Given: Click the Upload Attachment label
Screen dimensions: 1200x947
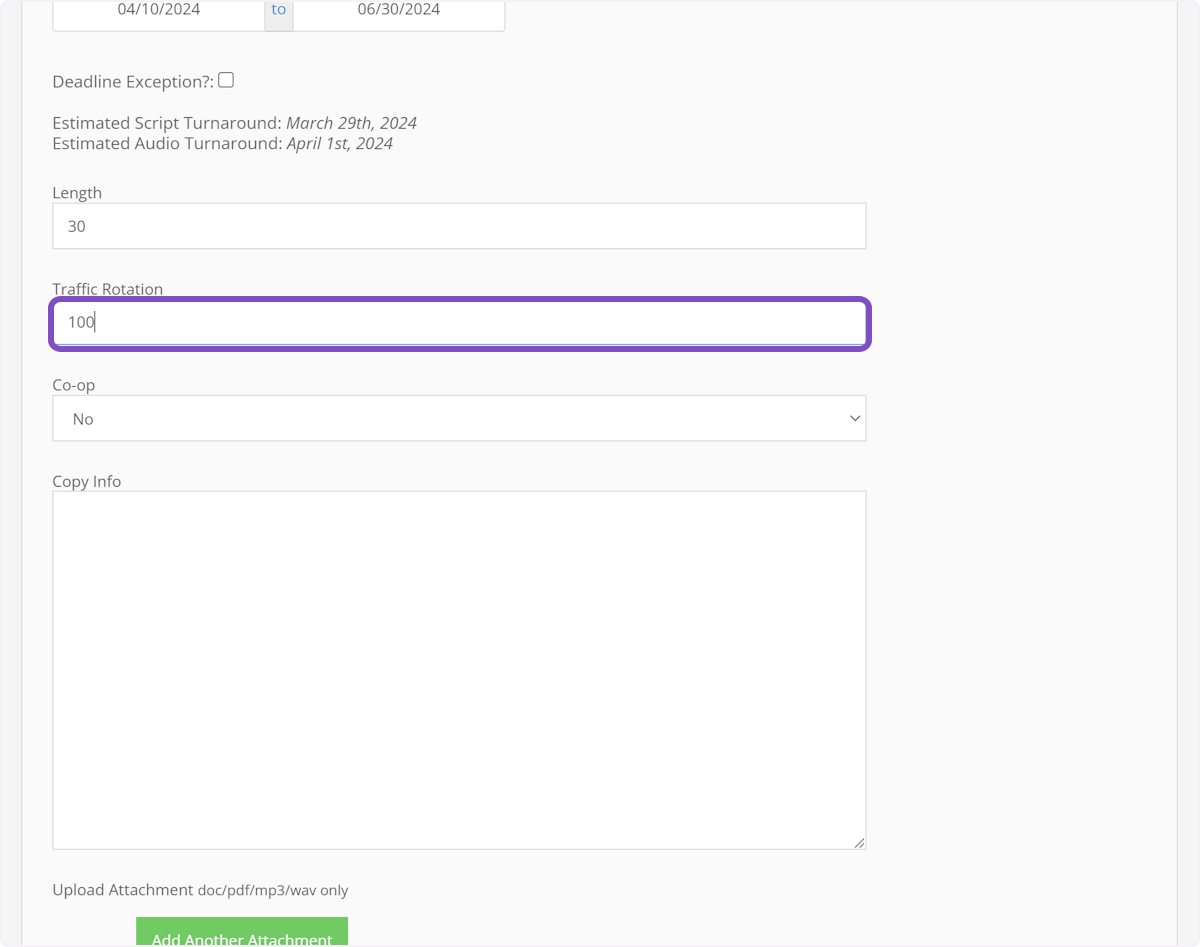Looking at the screenshot, I should click(122, 890).
